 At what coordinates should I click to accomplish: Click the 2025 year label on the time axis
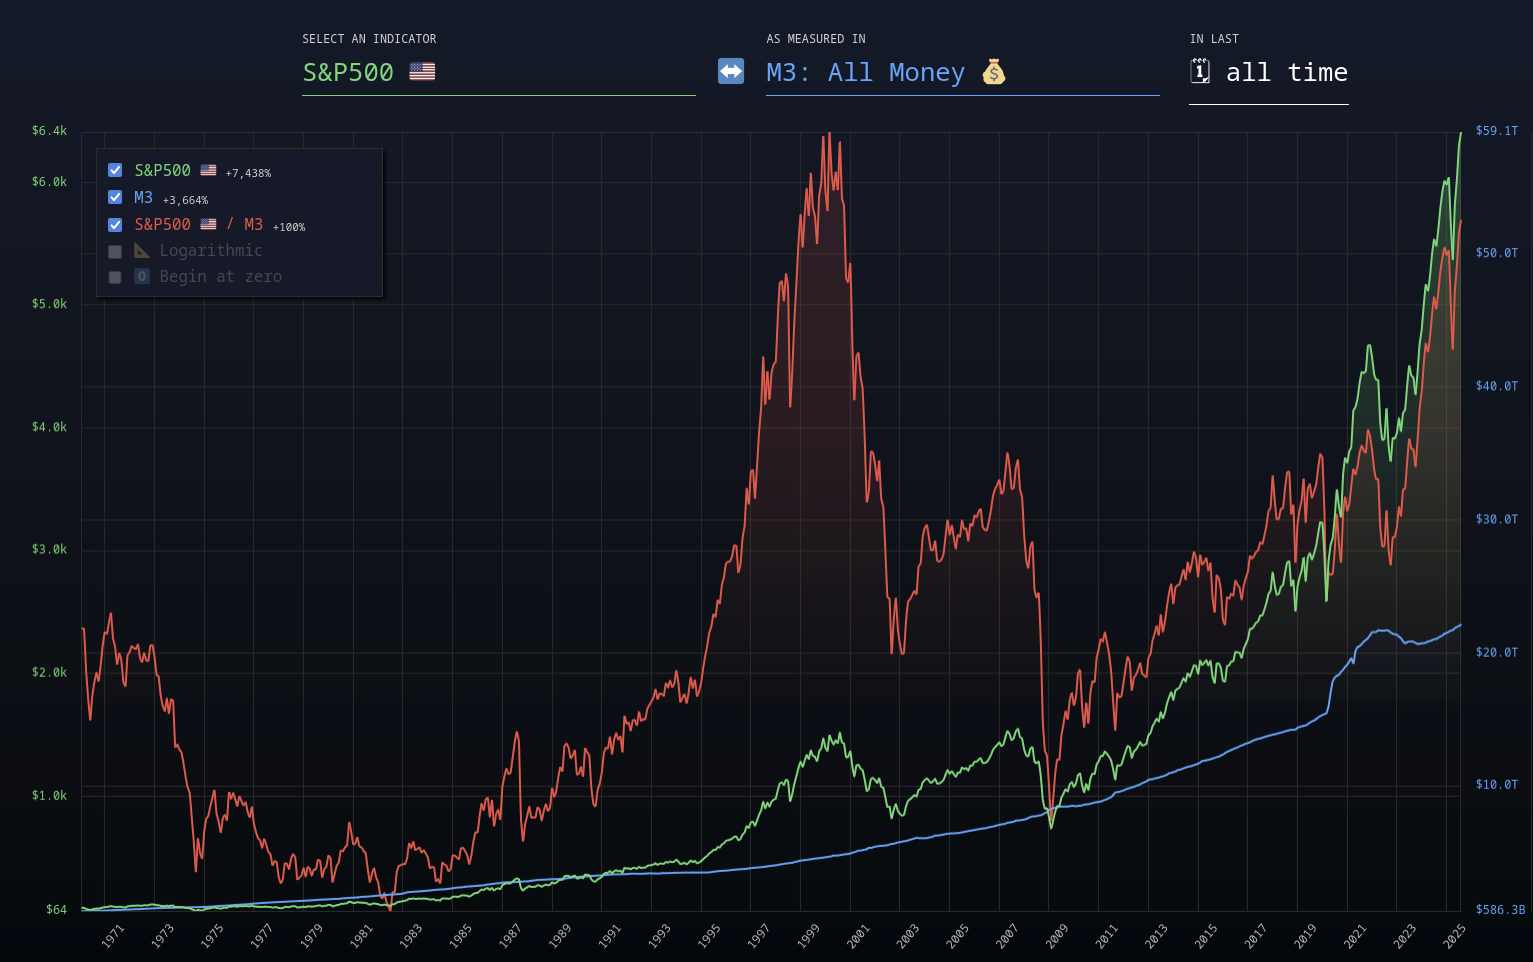1455,936
